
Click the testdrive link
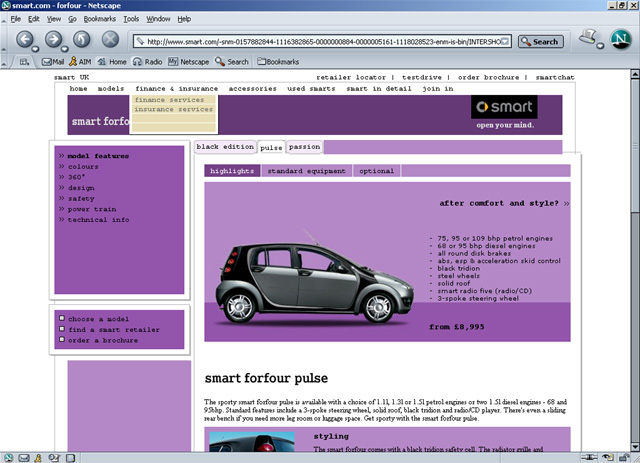tap(422, 77)
